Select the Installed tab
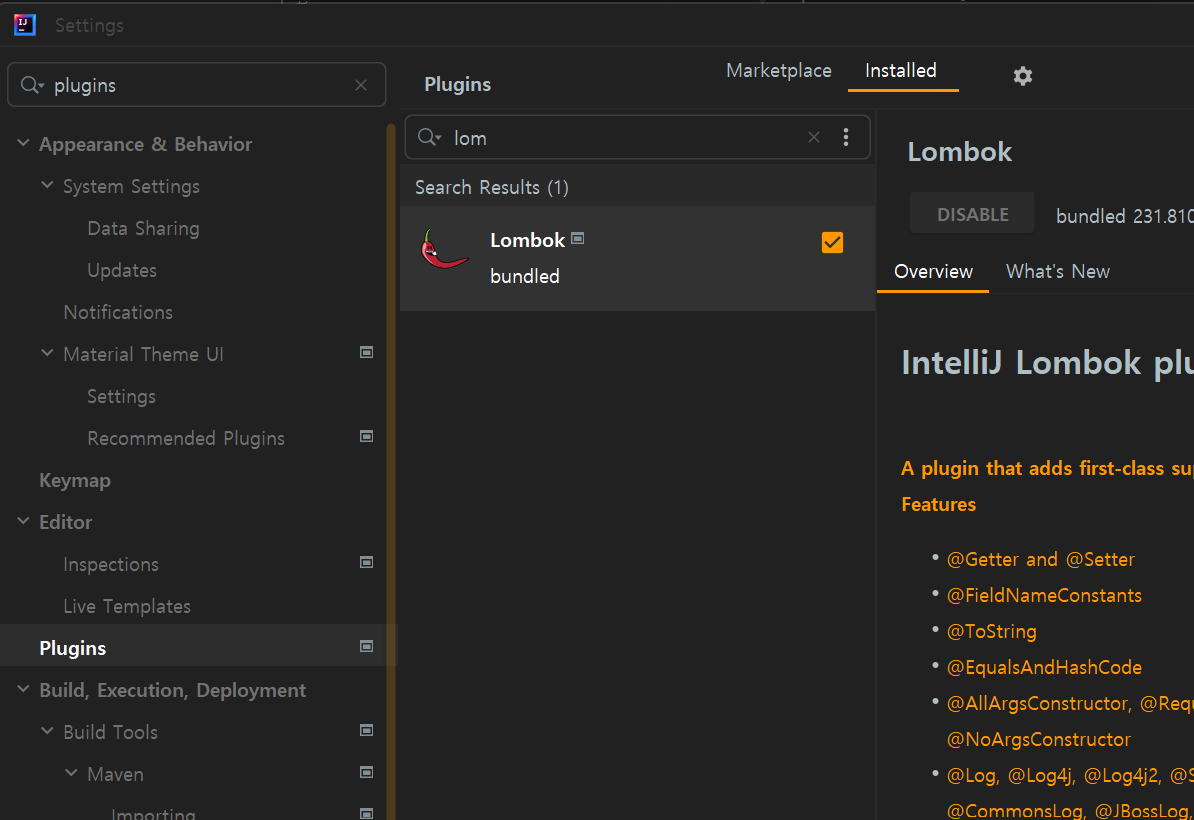 [901, 71]
